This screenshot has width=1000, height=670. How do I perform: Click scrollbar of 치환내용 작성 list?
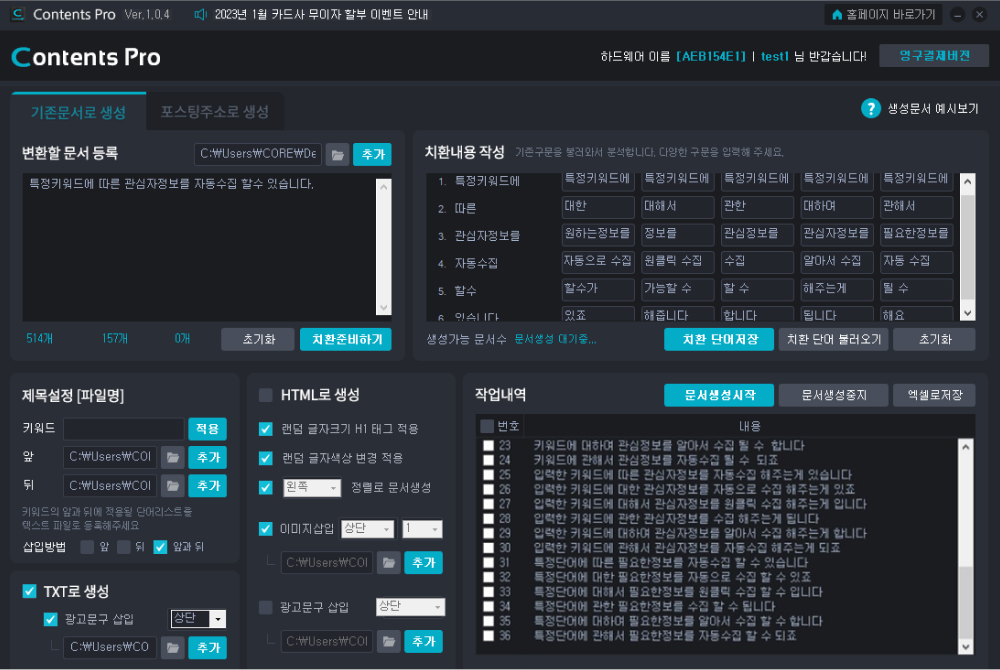click(967, 247)
